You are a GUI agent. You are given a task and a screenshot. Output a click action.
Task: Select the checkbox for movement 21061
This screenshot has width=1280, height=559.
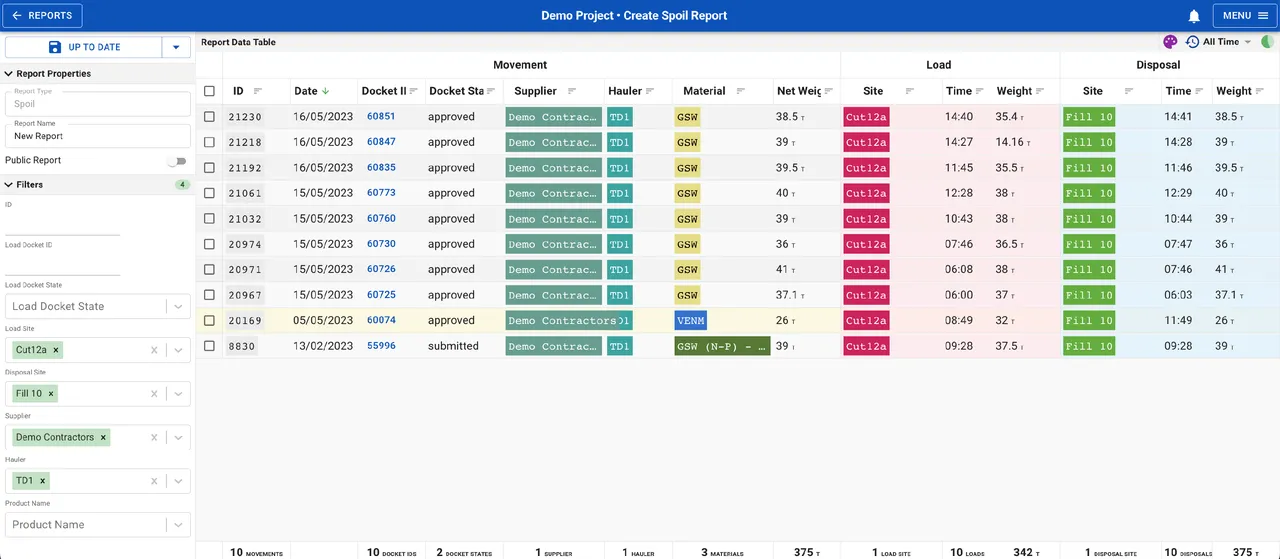[209, 193]
